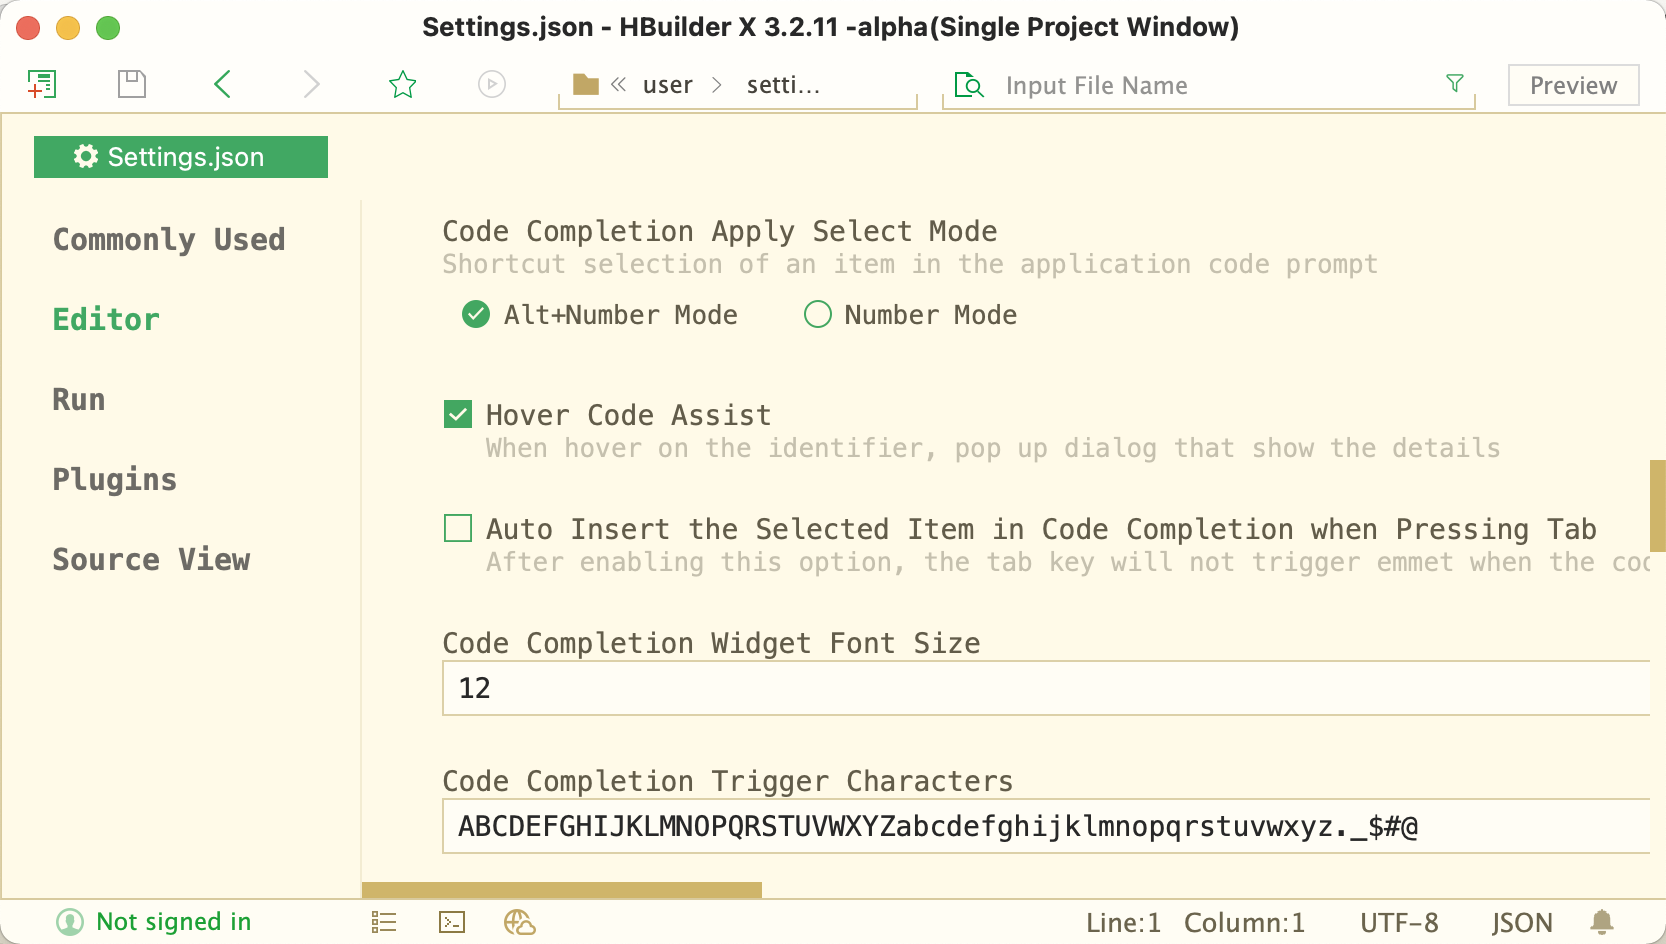This screenshot has height=944, width=1666.
Task: Click the new file icon in toolbar
Action: pyautogui.click(x=42, y=84)
